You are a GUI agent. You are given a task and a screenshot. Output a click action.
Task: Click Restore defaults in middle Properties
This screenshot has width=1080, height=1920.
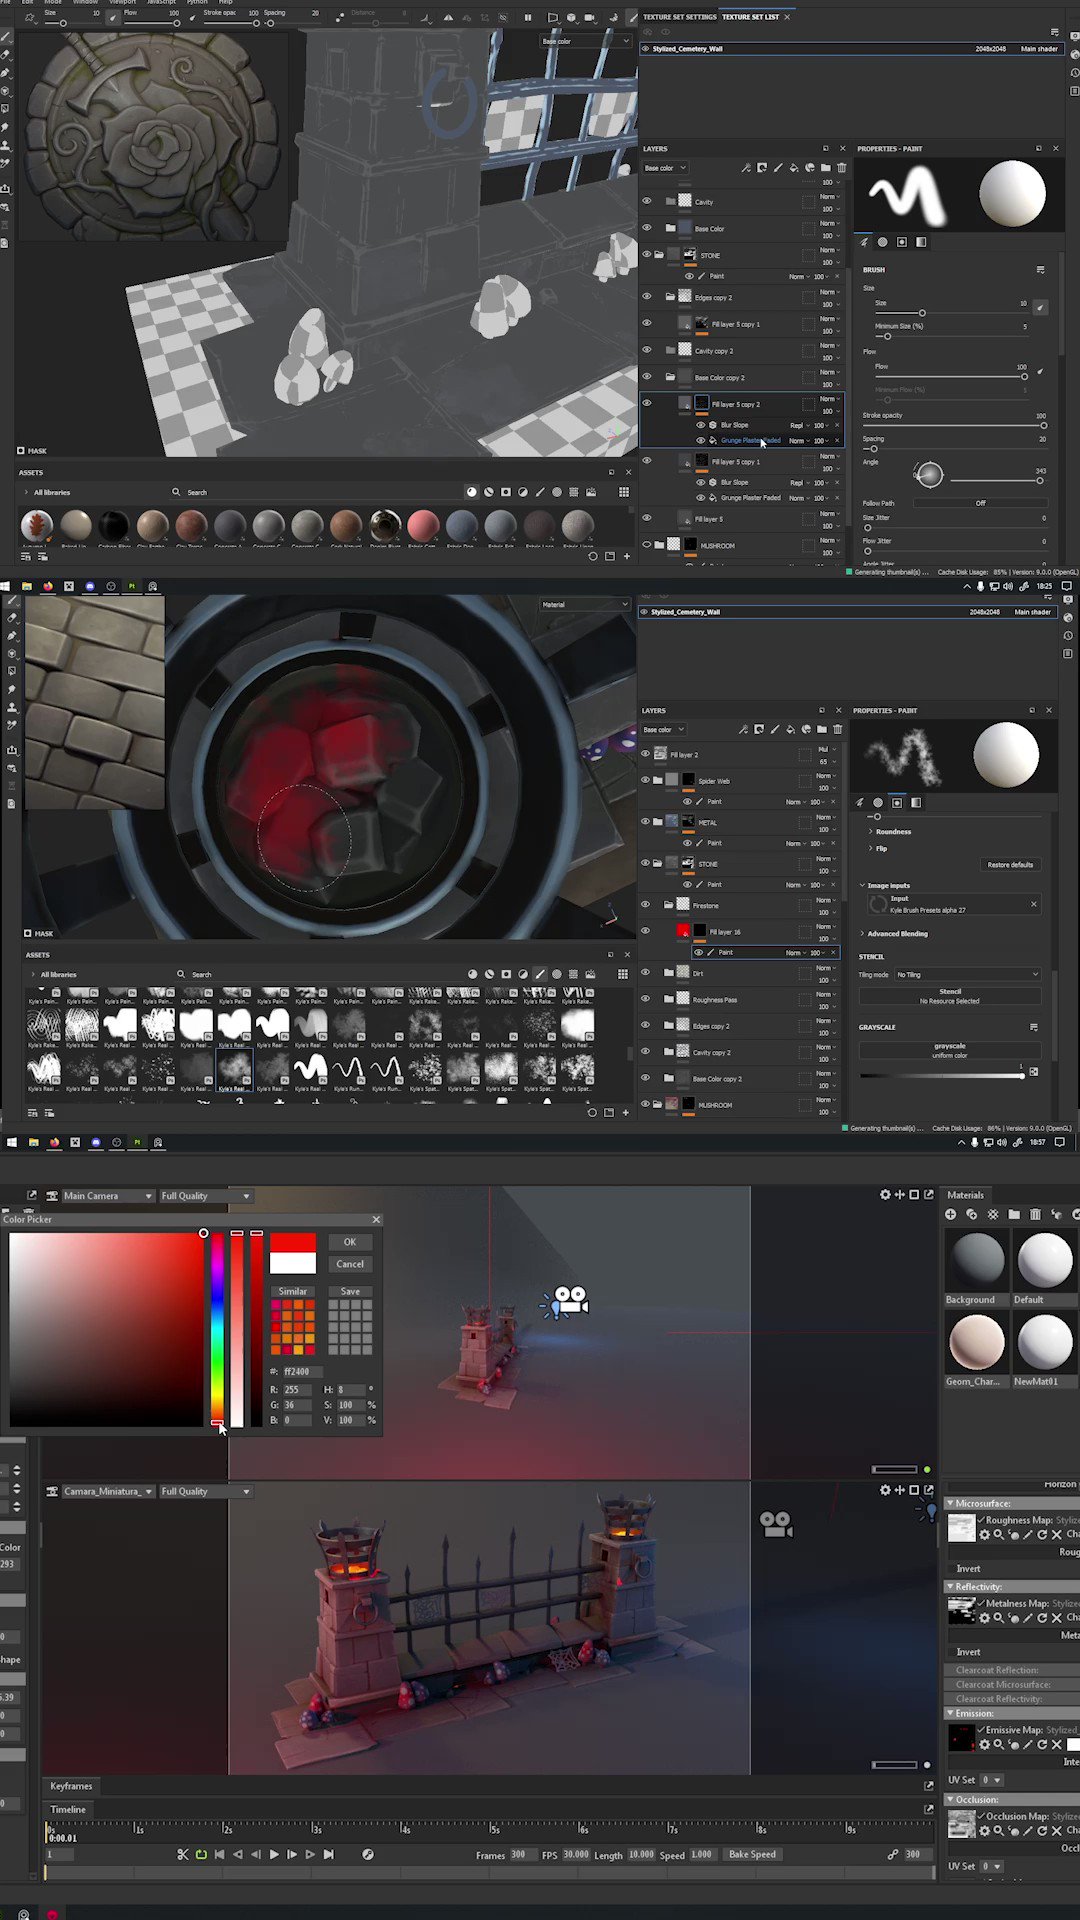point(1010,865)
